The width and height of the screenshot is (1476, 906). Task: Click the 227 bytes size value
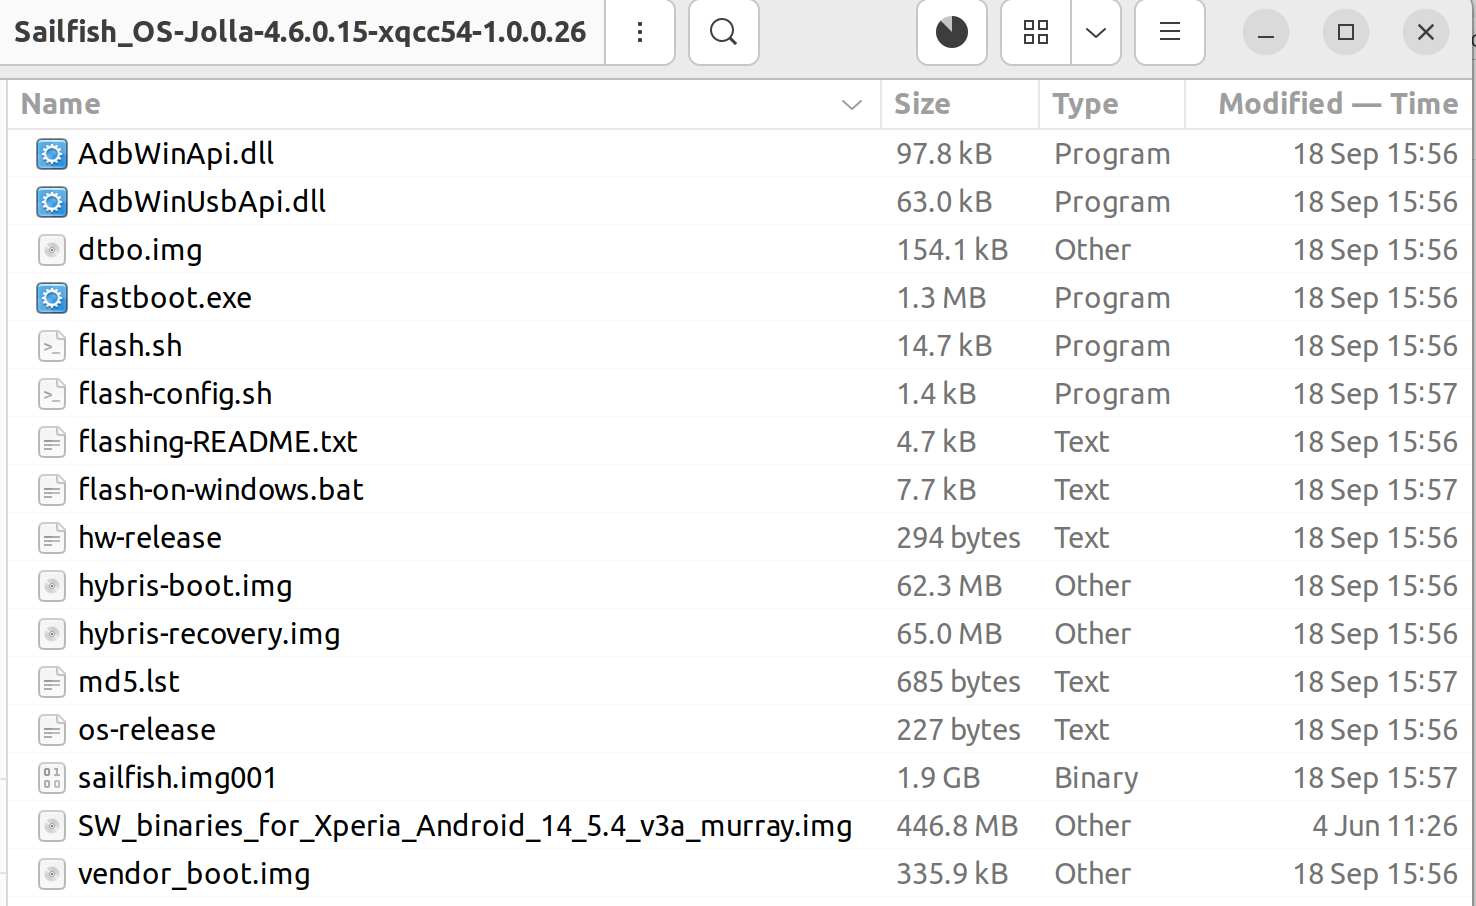click(x=958, y=730)
